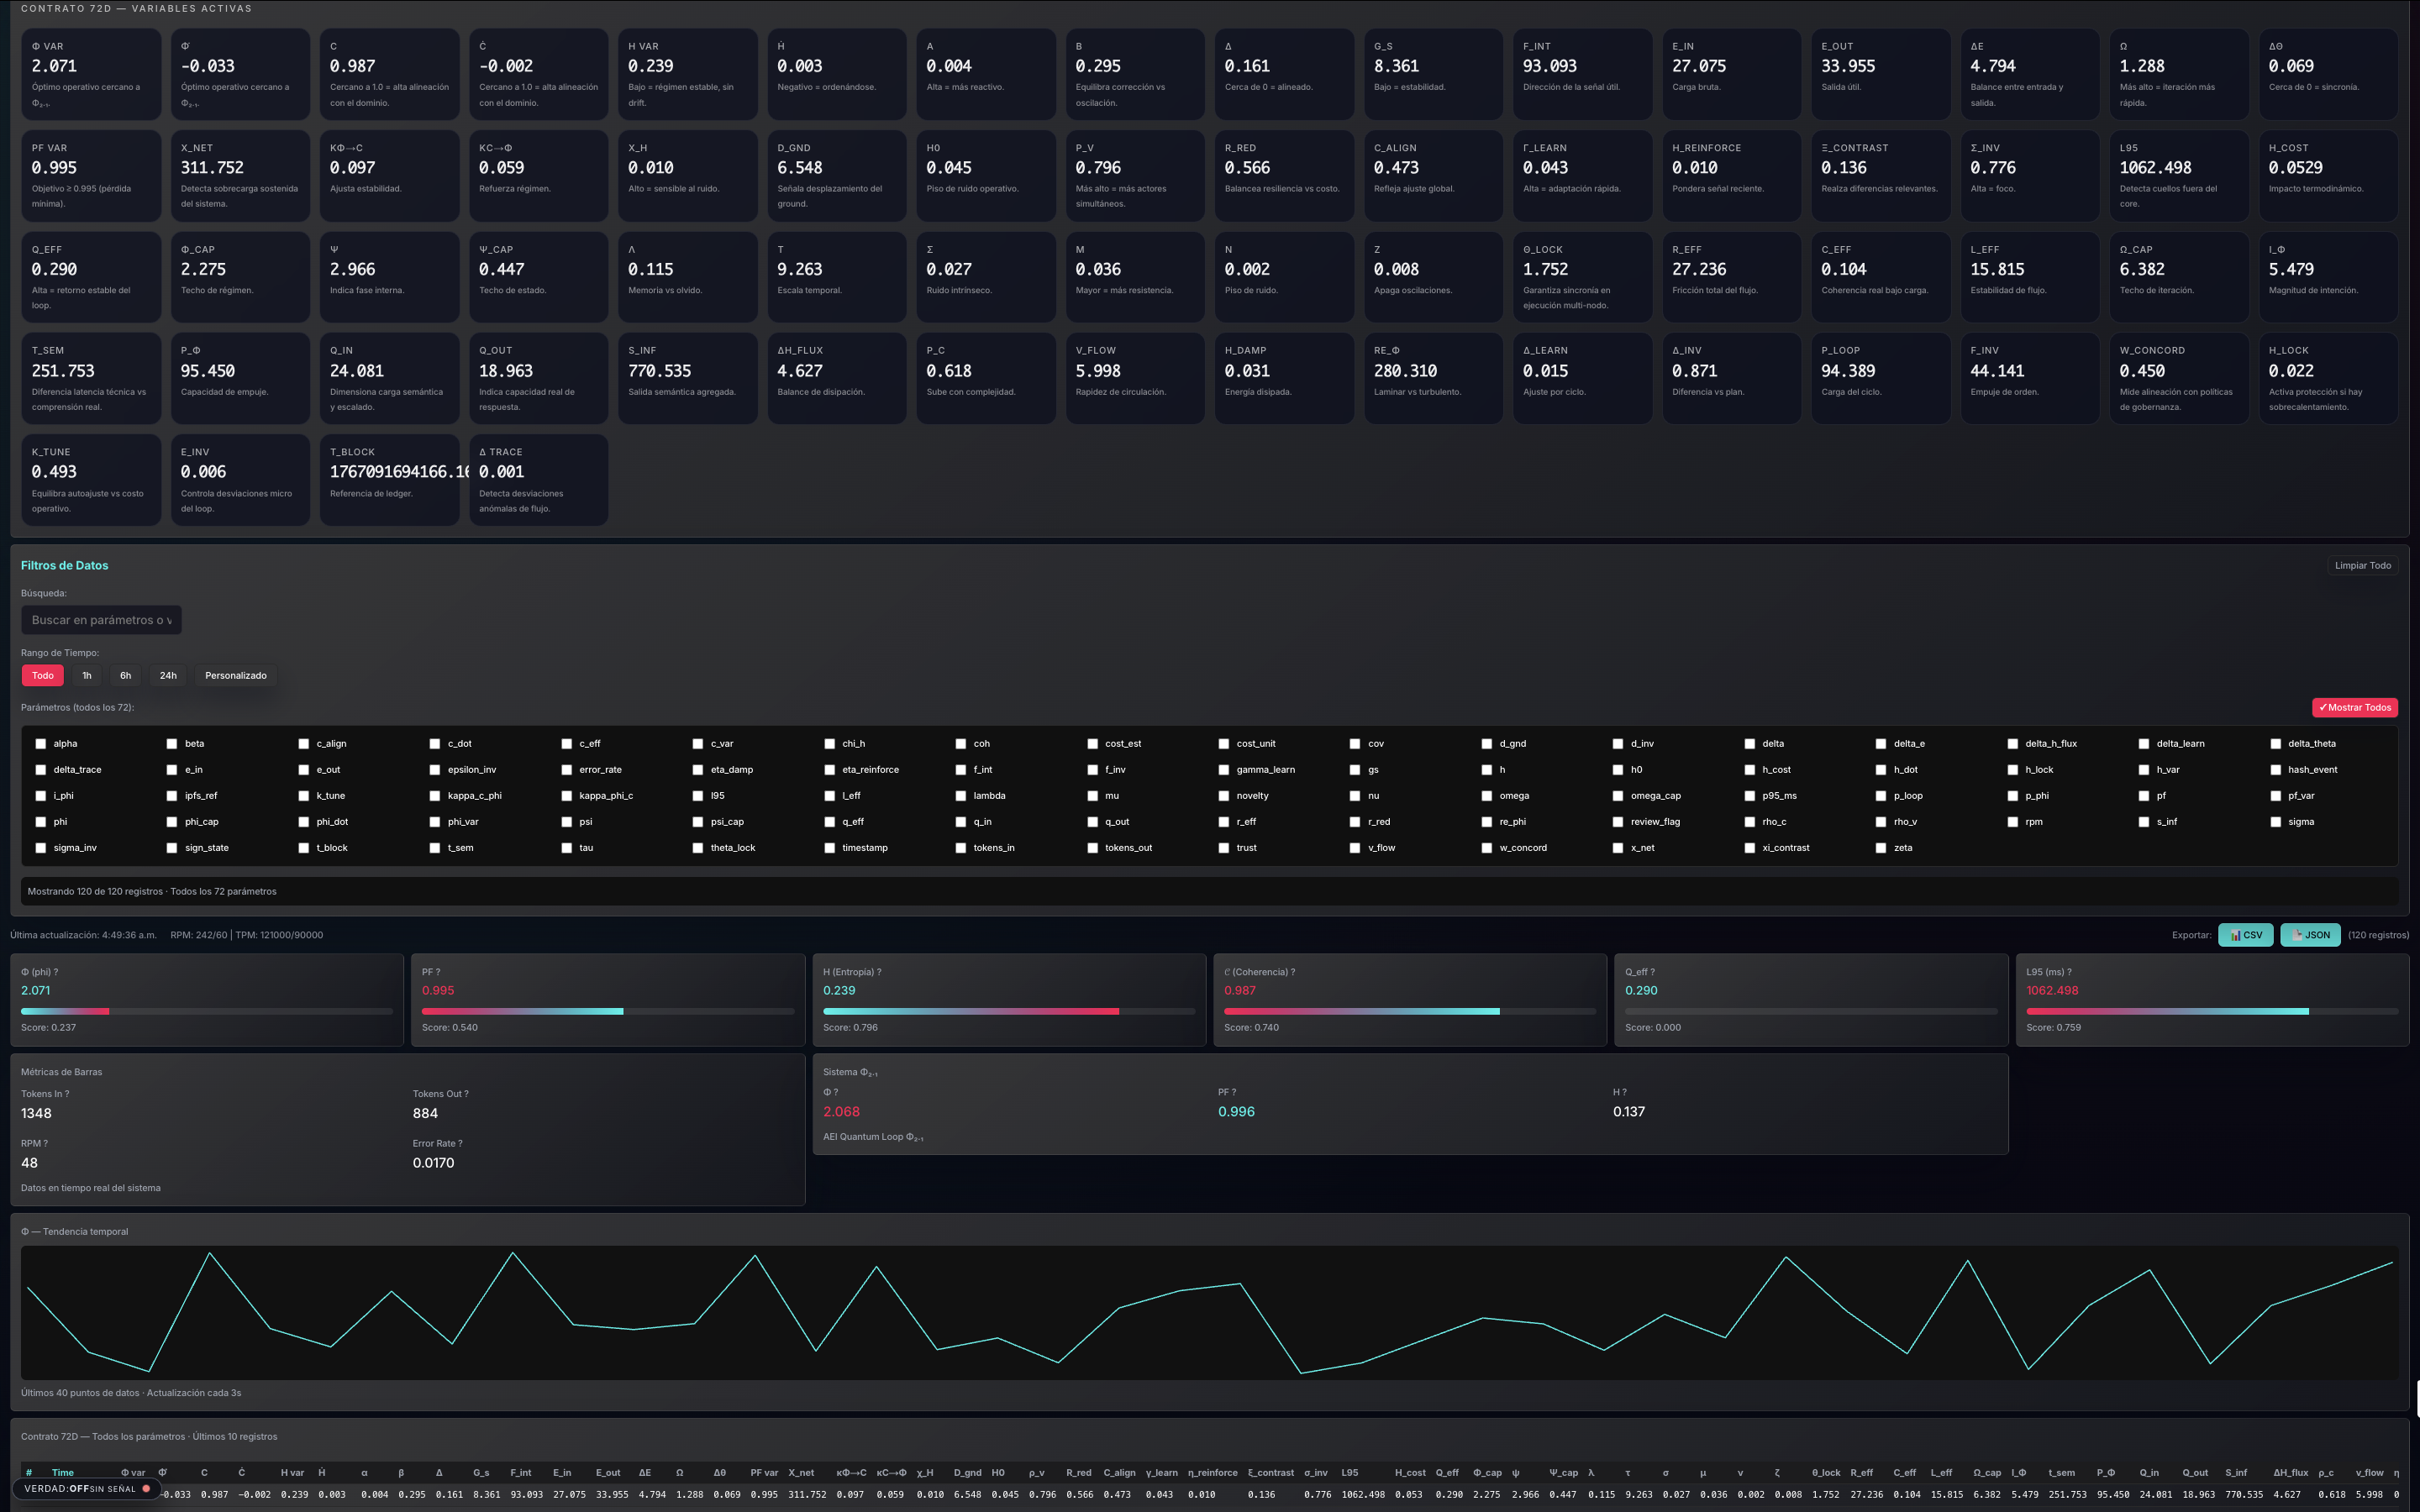2420x1512 pixels.
Task: Click the help mark beside Q_eff gauge label
Action: point(1652,972)
